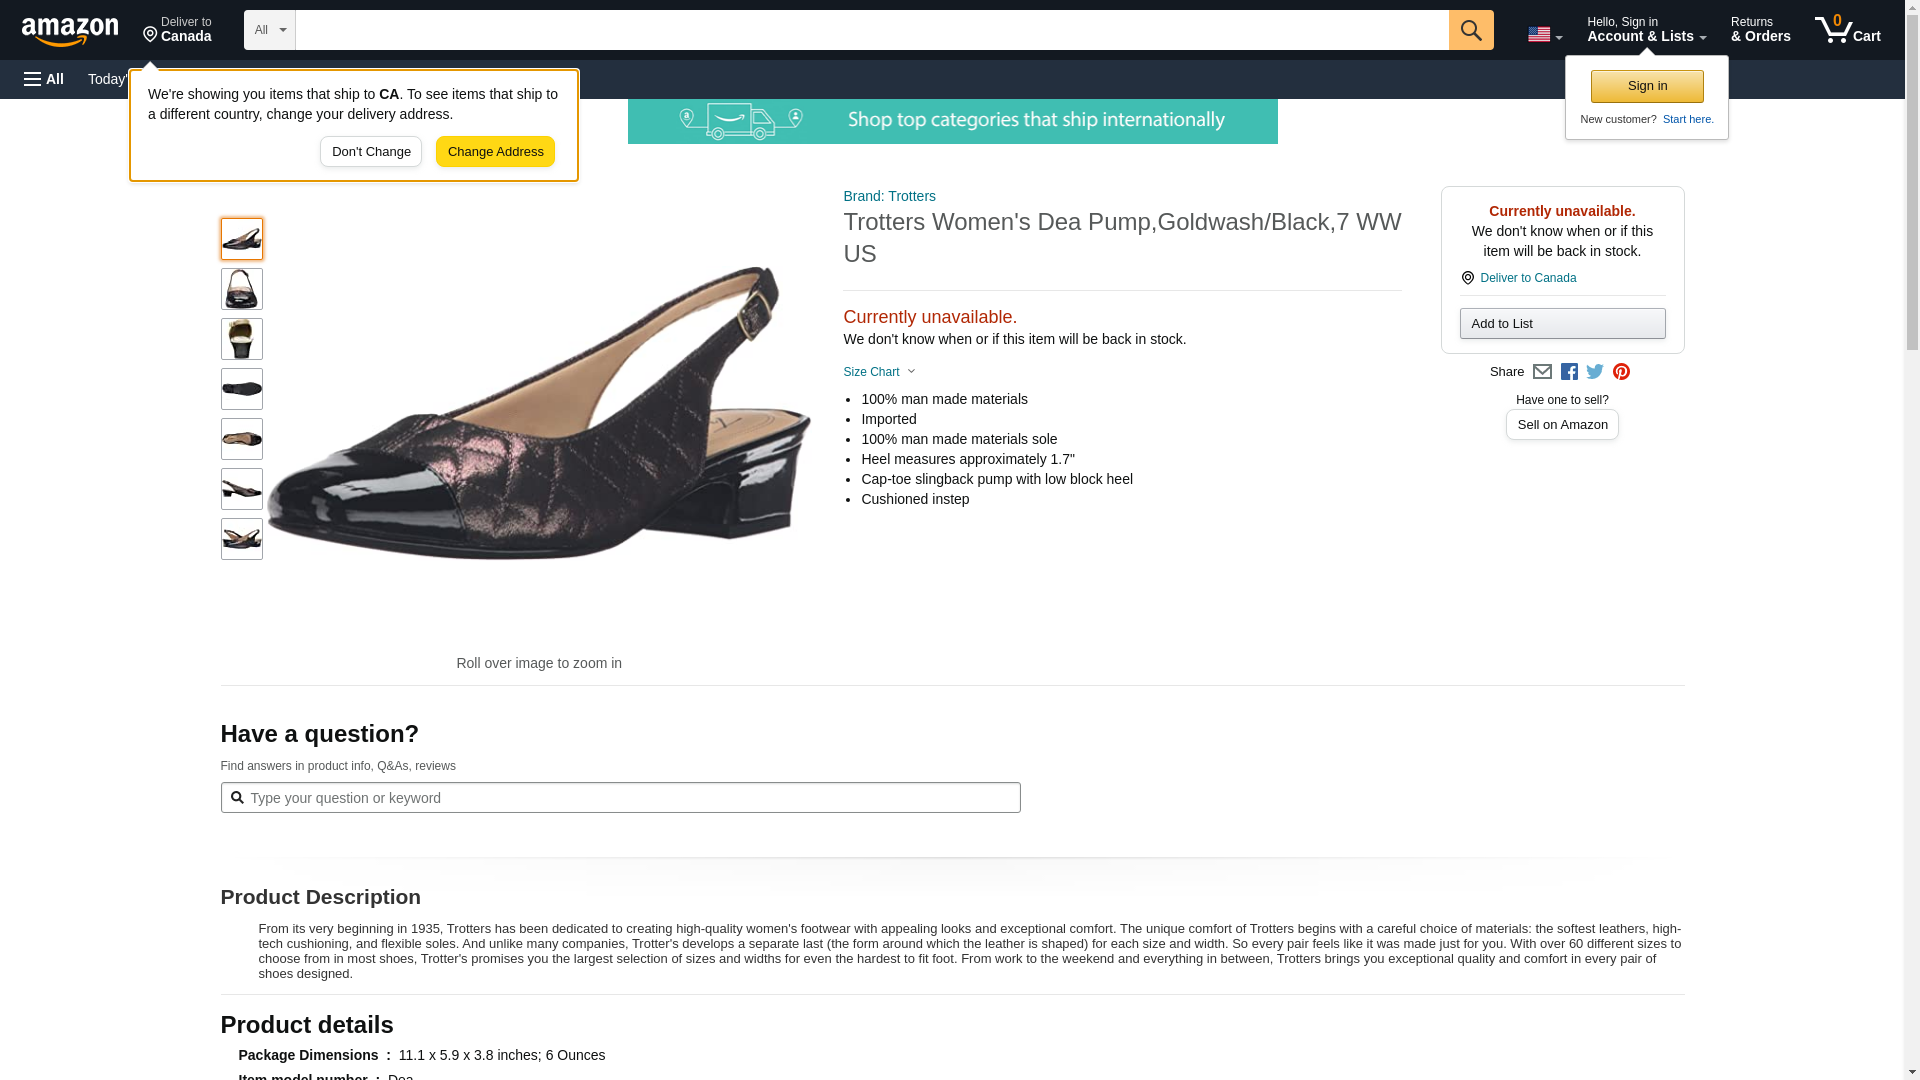
Task: Expand the All departments search dropdown
Action: [270, 30]
